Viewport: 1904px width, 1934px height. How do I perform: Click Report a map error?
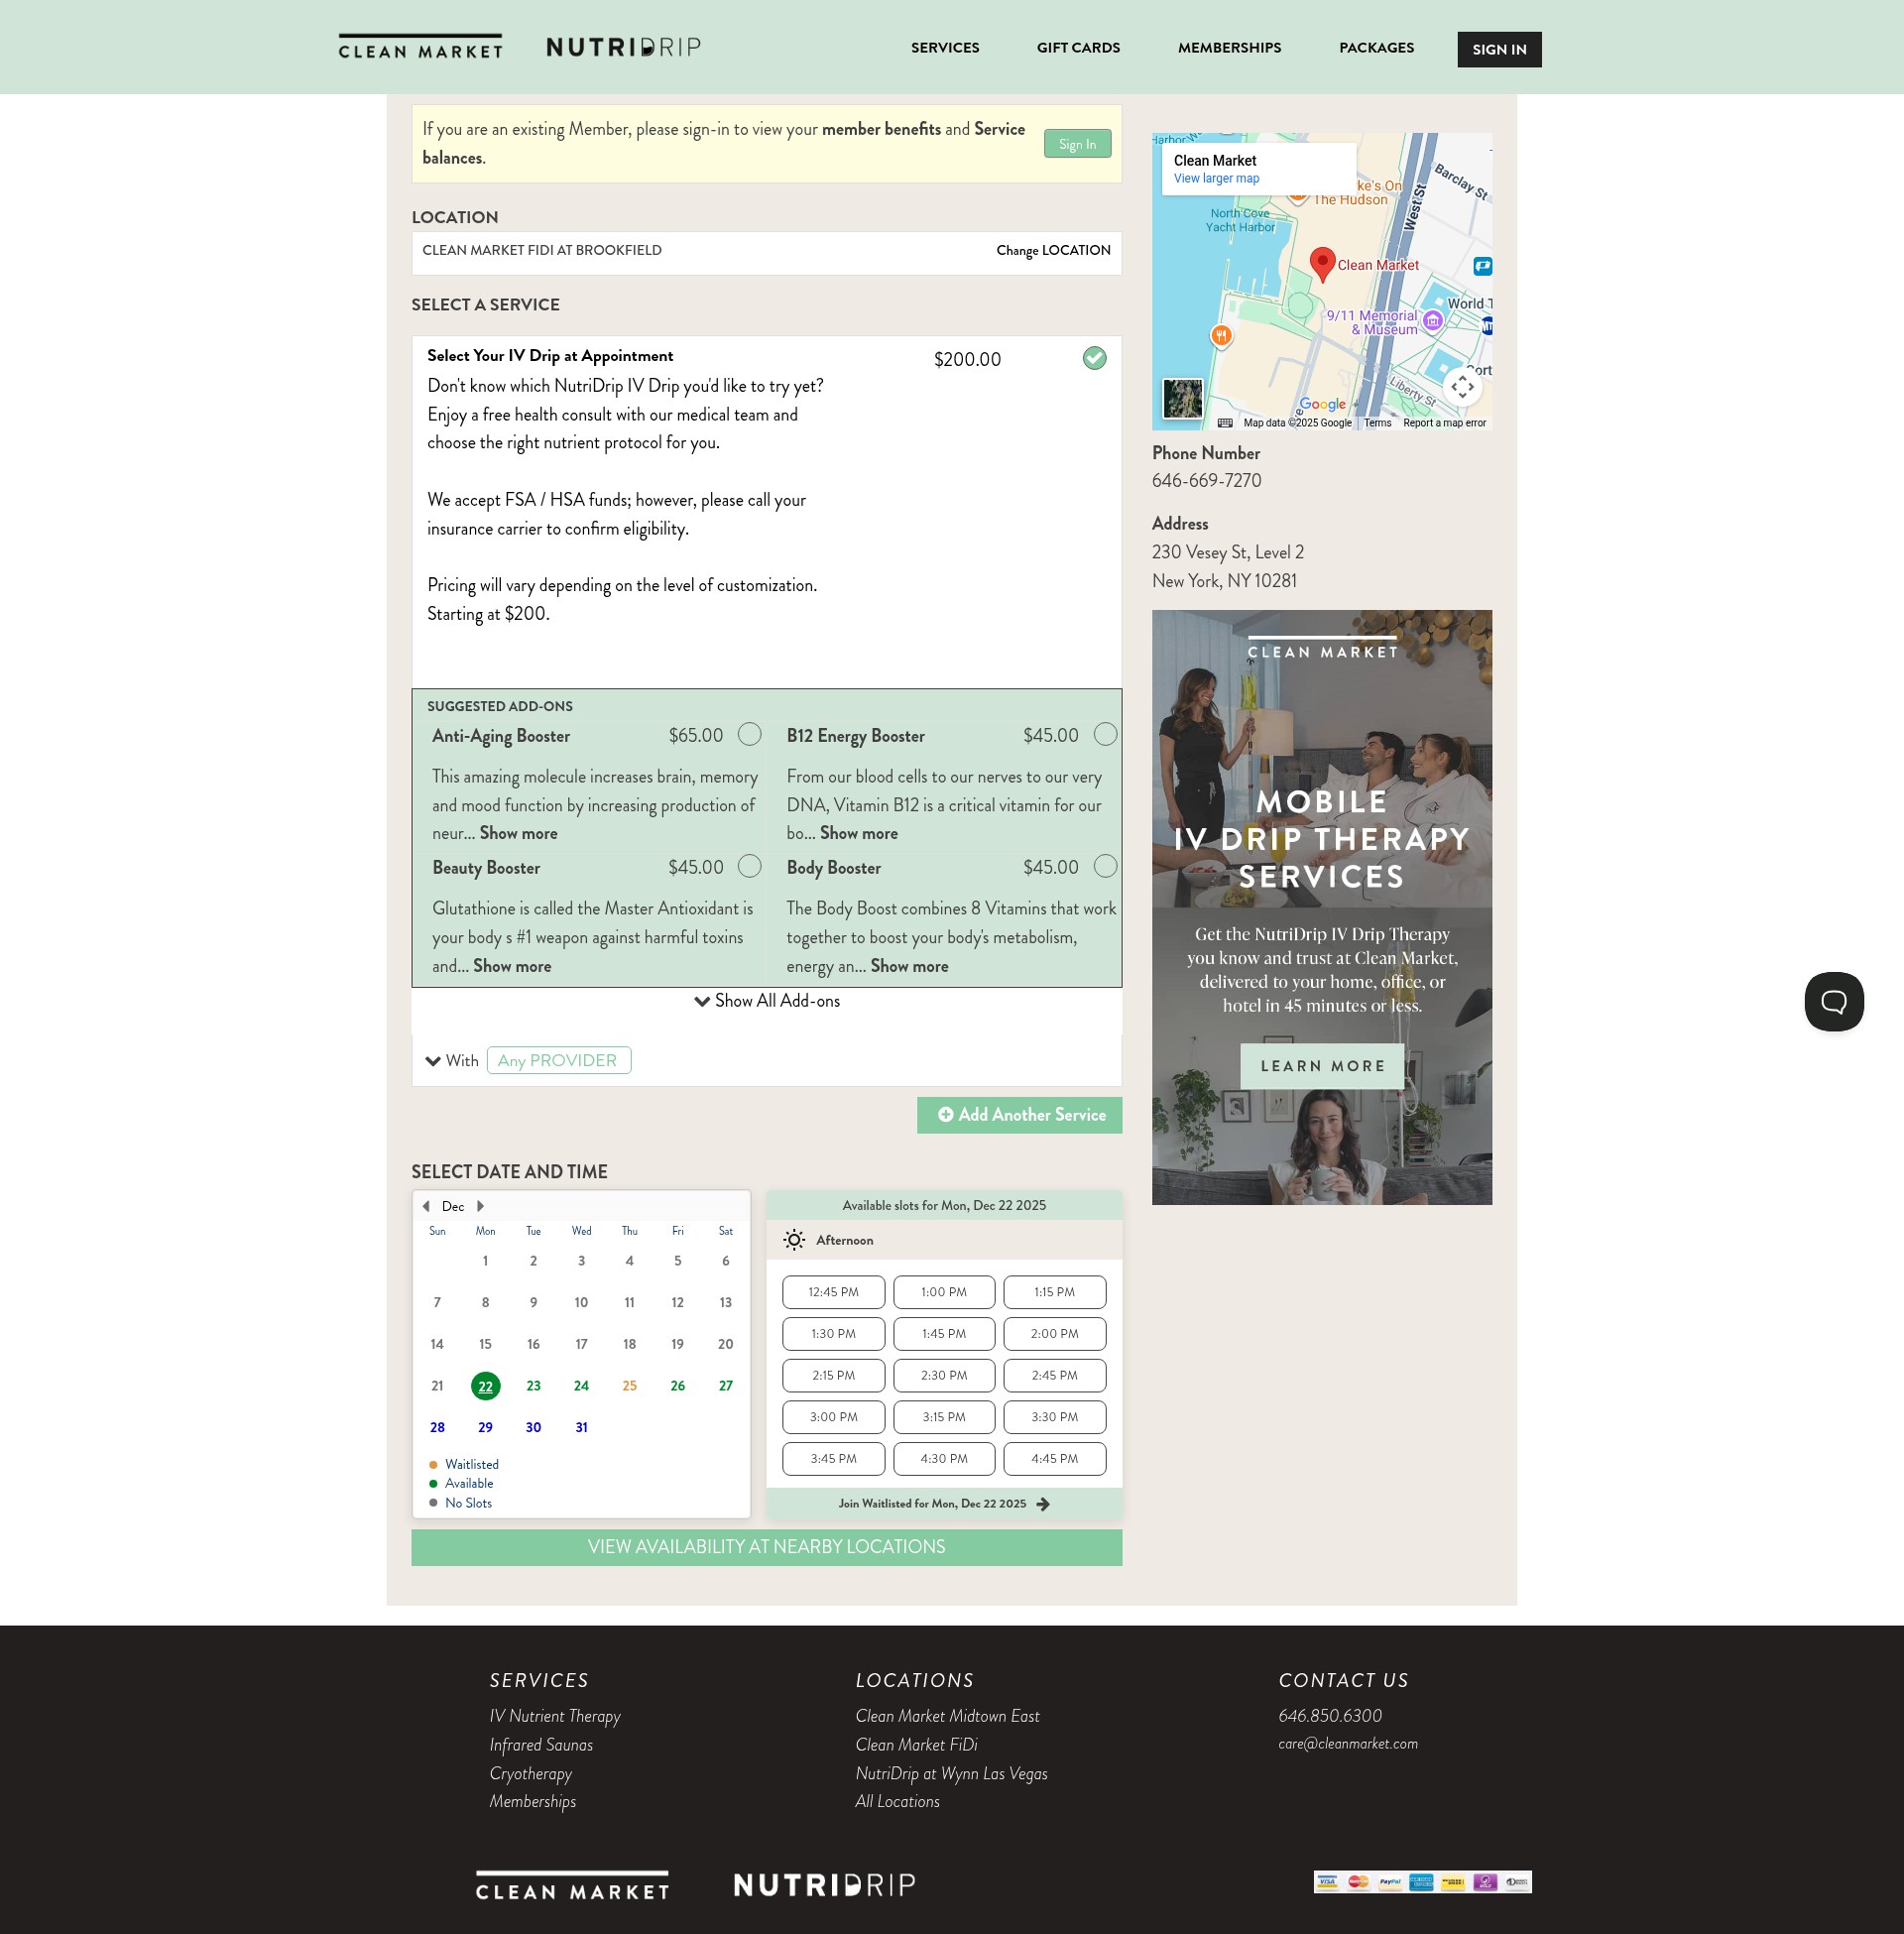coord(1444,423)
